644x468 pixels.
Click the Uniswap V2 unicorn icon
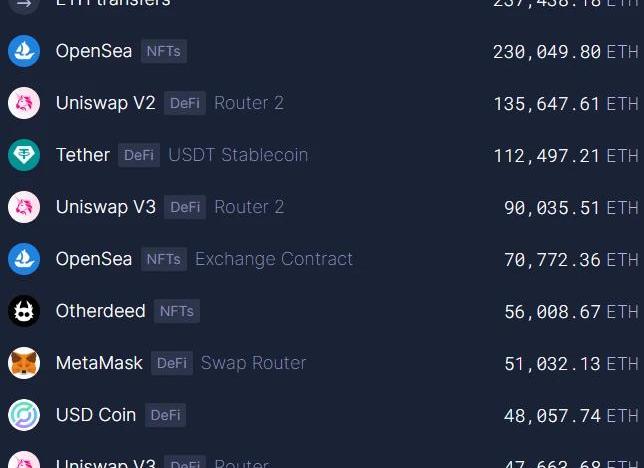click(24, 103)
